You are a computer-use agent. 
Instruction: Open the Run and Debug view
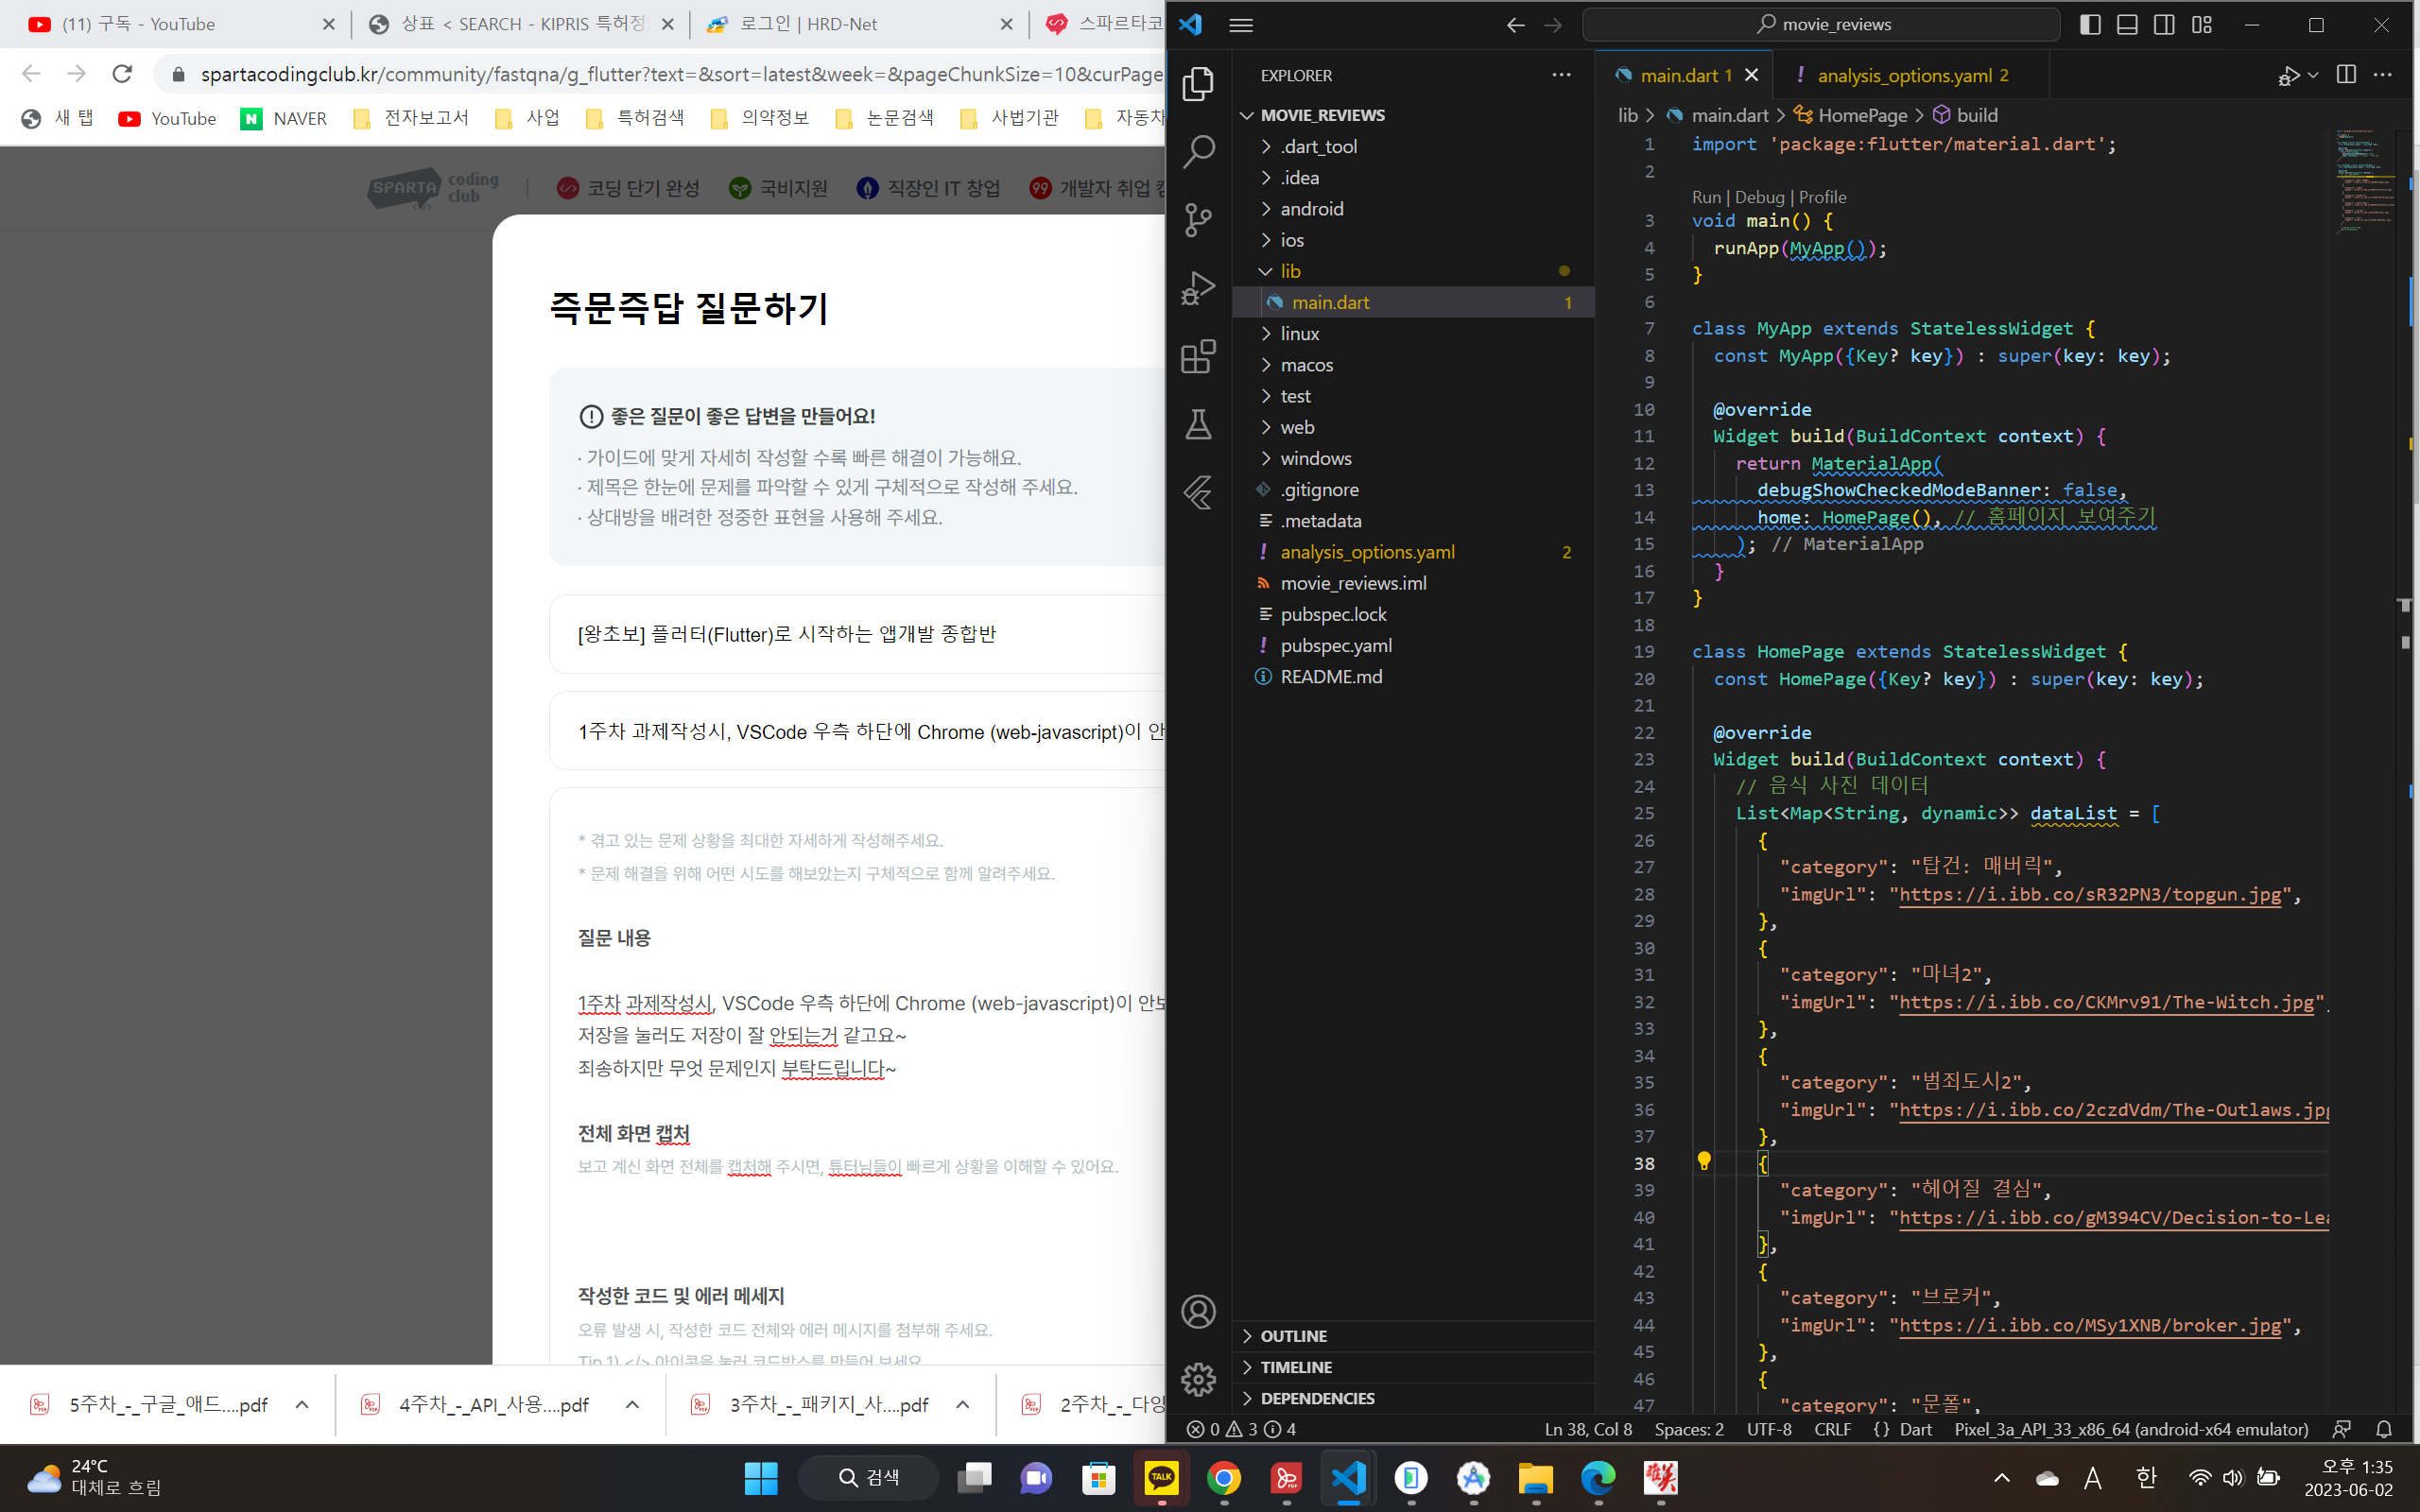1198,288
